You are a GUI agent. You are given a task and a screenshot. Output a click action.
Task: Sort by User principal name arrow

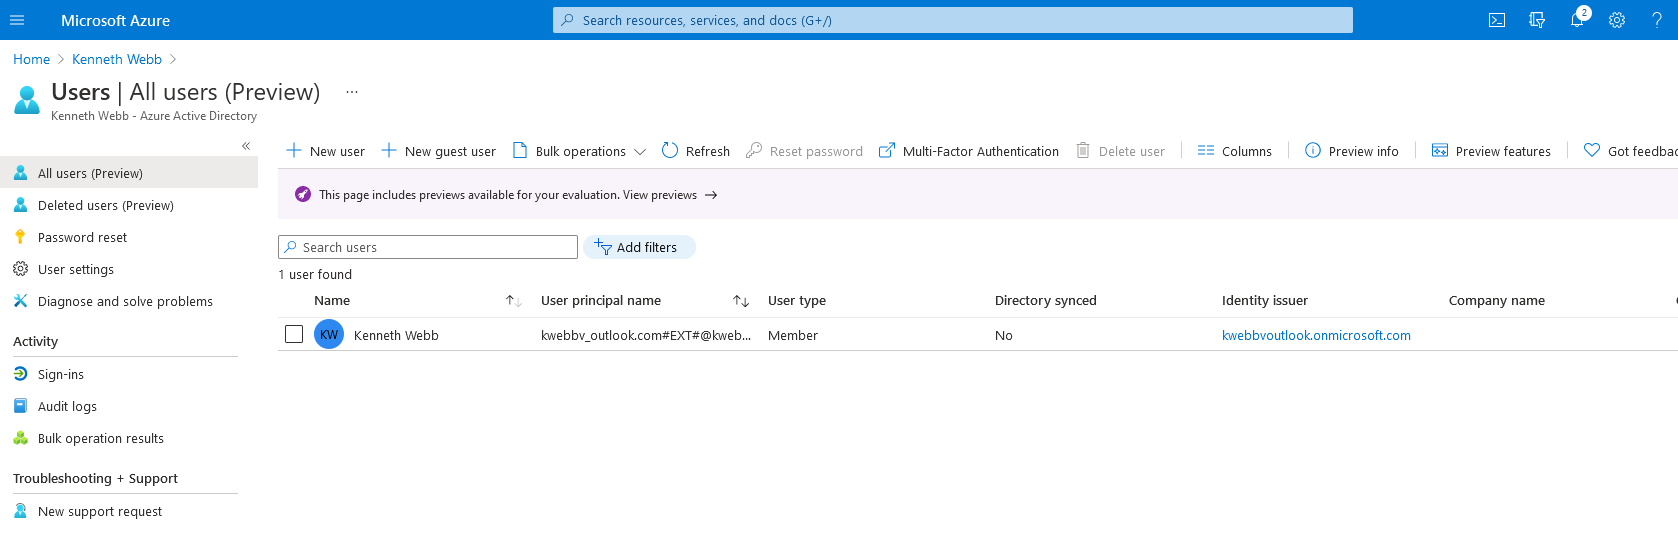pos(741,301)
